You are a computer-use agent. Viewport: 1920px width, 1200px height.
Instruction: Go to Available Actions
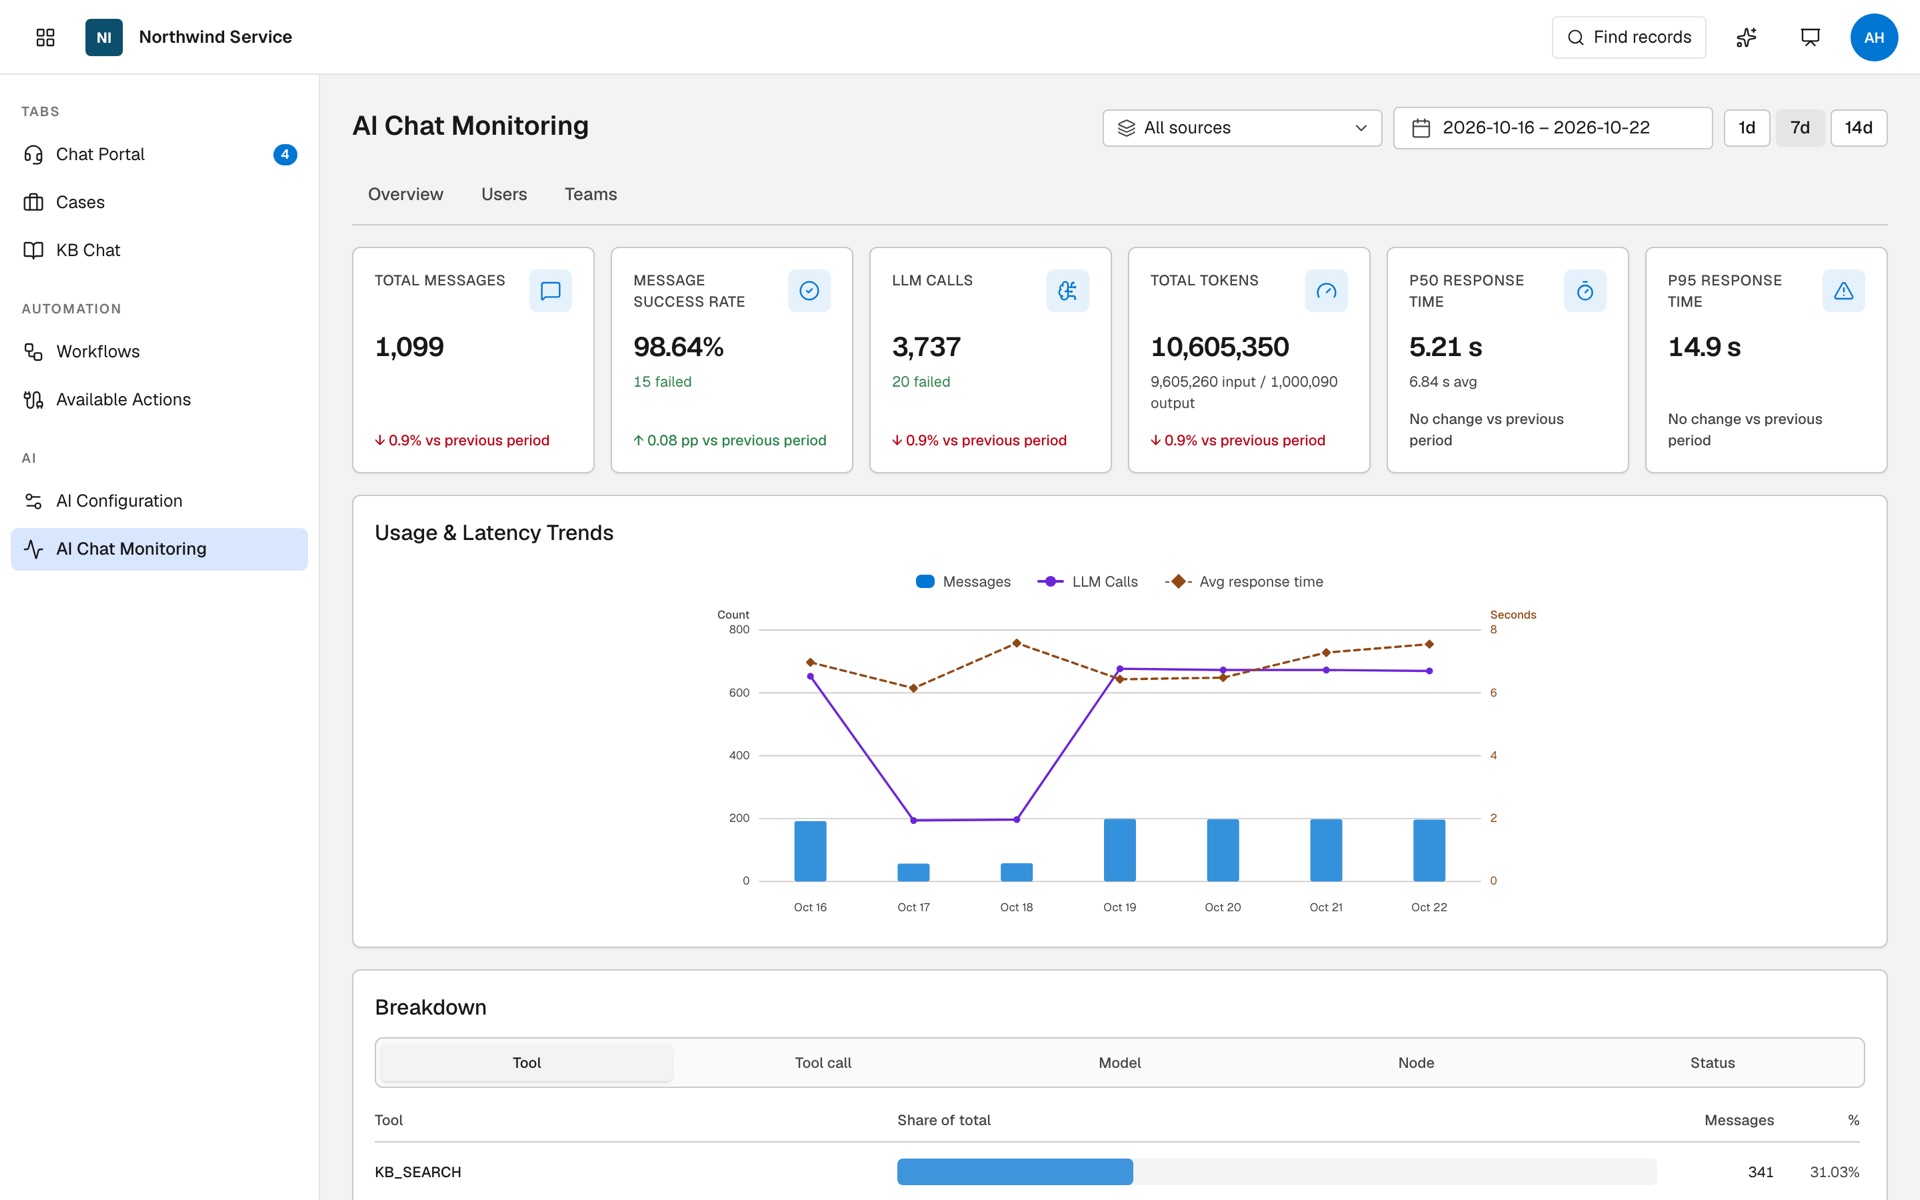tap(159, 399)
